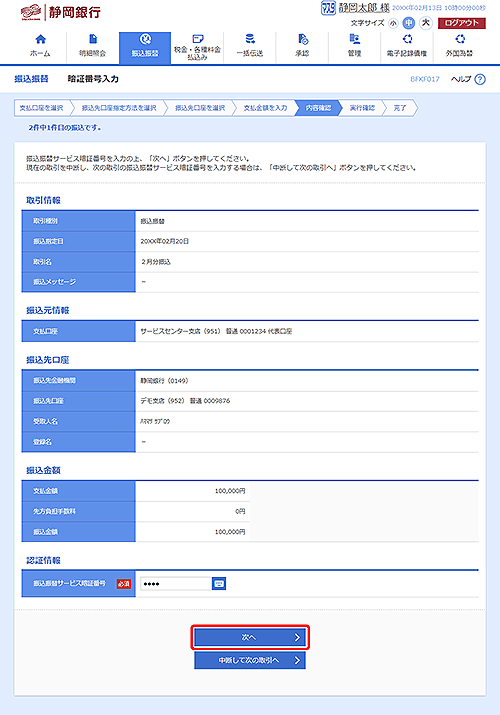Set text size to 大

click(x=425, y=22)
